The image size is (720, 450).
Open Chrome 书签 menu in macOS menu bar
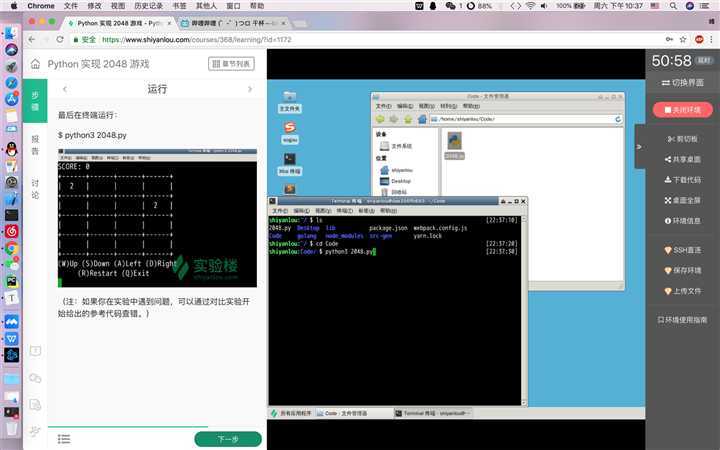[x=180, y=6]
